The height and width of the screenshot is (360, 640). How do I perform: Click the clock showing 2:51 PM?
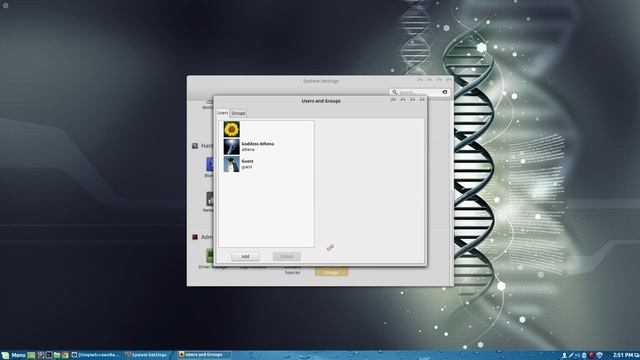tap(623, 356)
